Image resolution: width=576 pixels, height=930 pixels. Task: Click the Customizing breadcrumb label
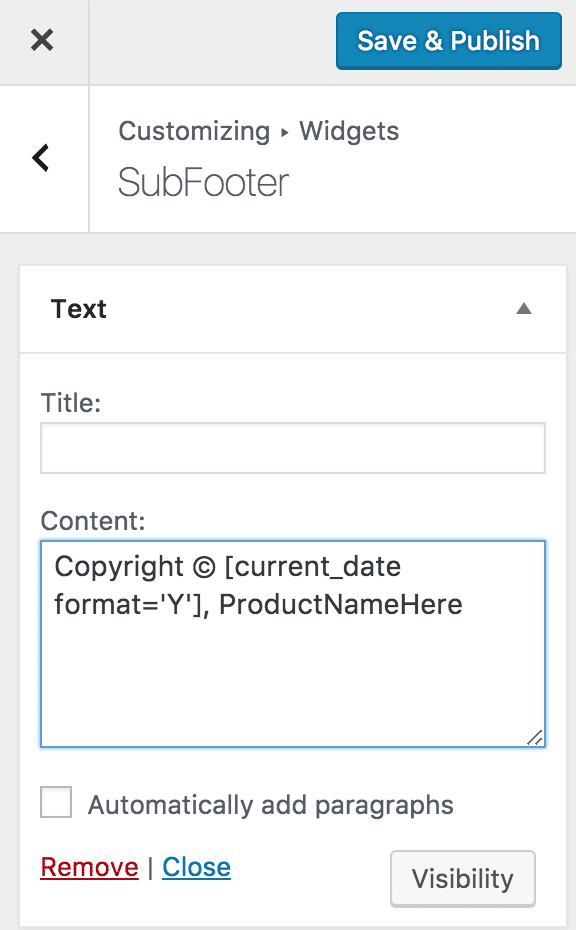(x=194, y=131)
